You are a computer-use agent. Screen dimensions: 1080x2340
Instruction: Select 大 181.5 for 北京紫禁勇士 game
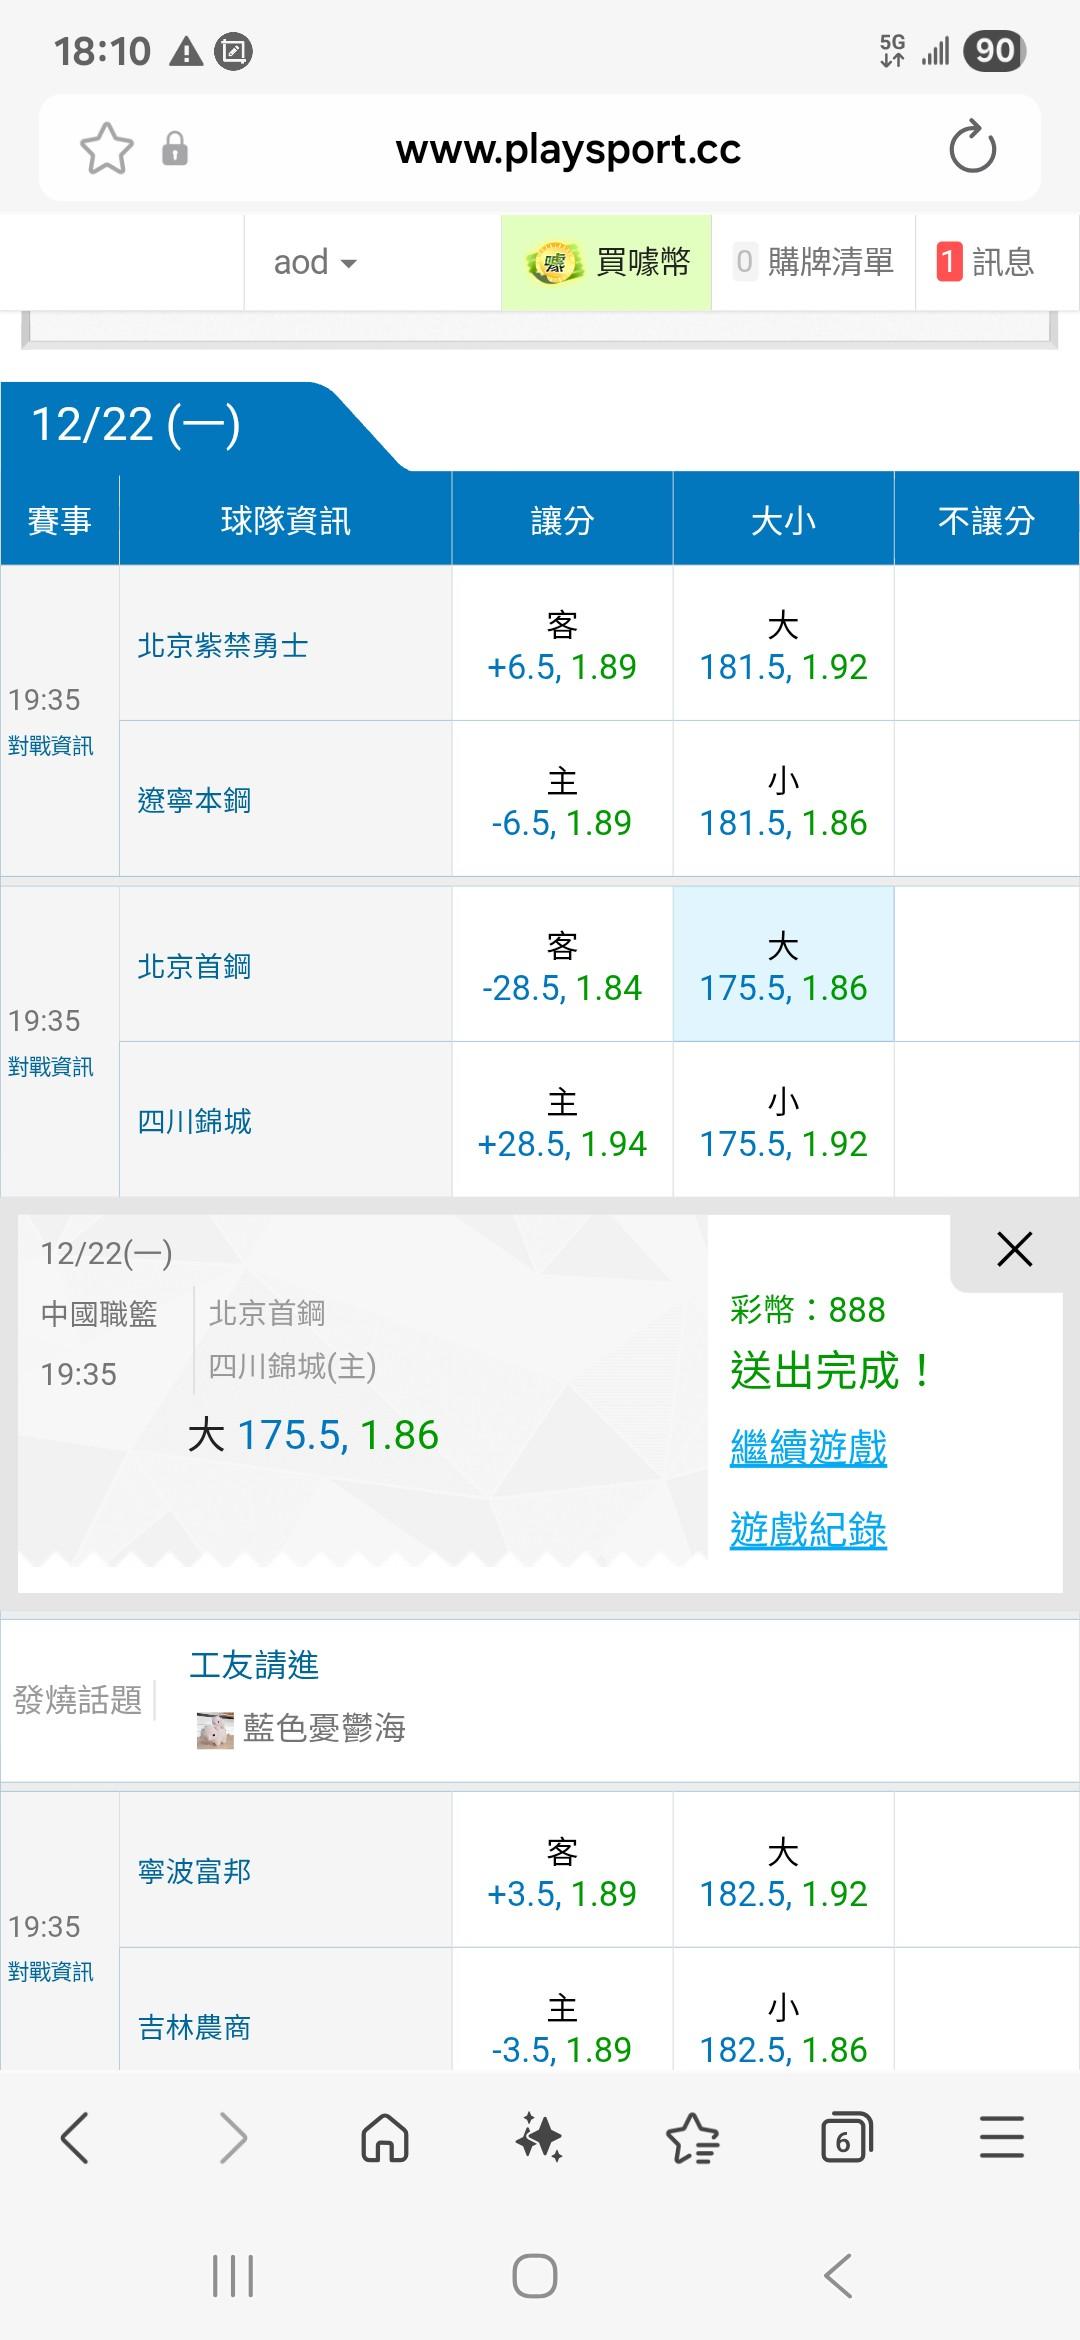click(x=783, y=645)
